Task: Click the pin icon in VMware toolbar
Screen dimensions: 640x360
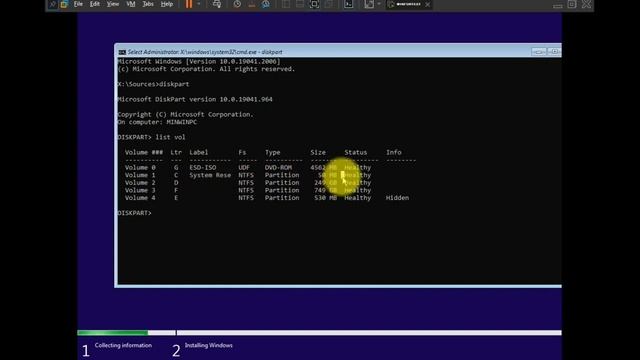Action: pyautogui.click(x=53, y=4)
